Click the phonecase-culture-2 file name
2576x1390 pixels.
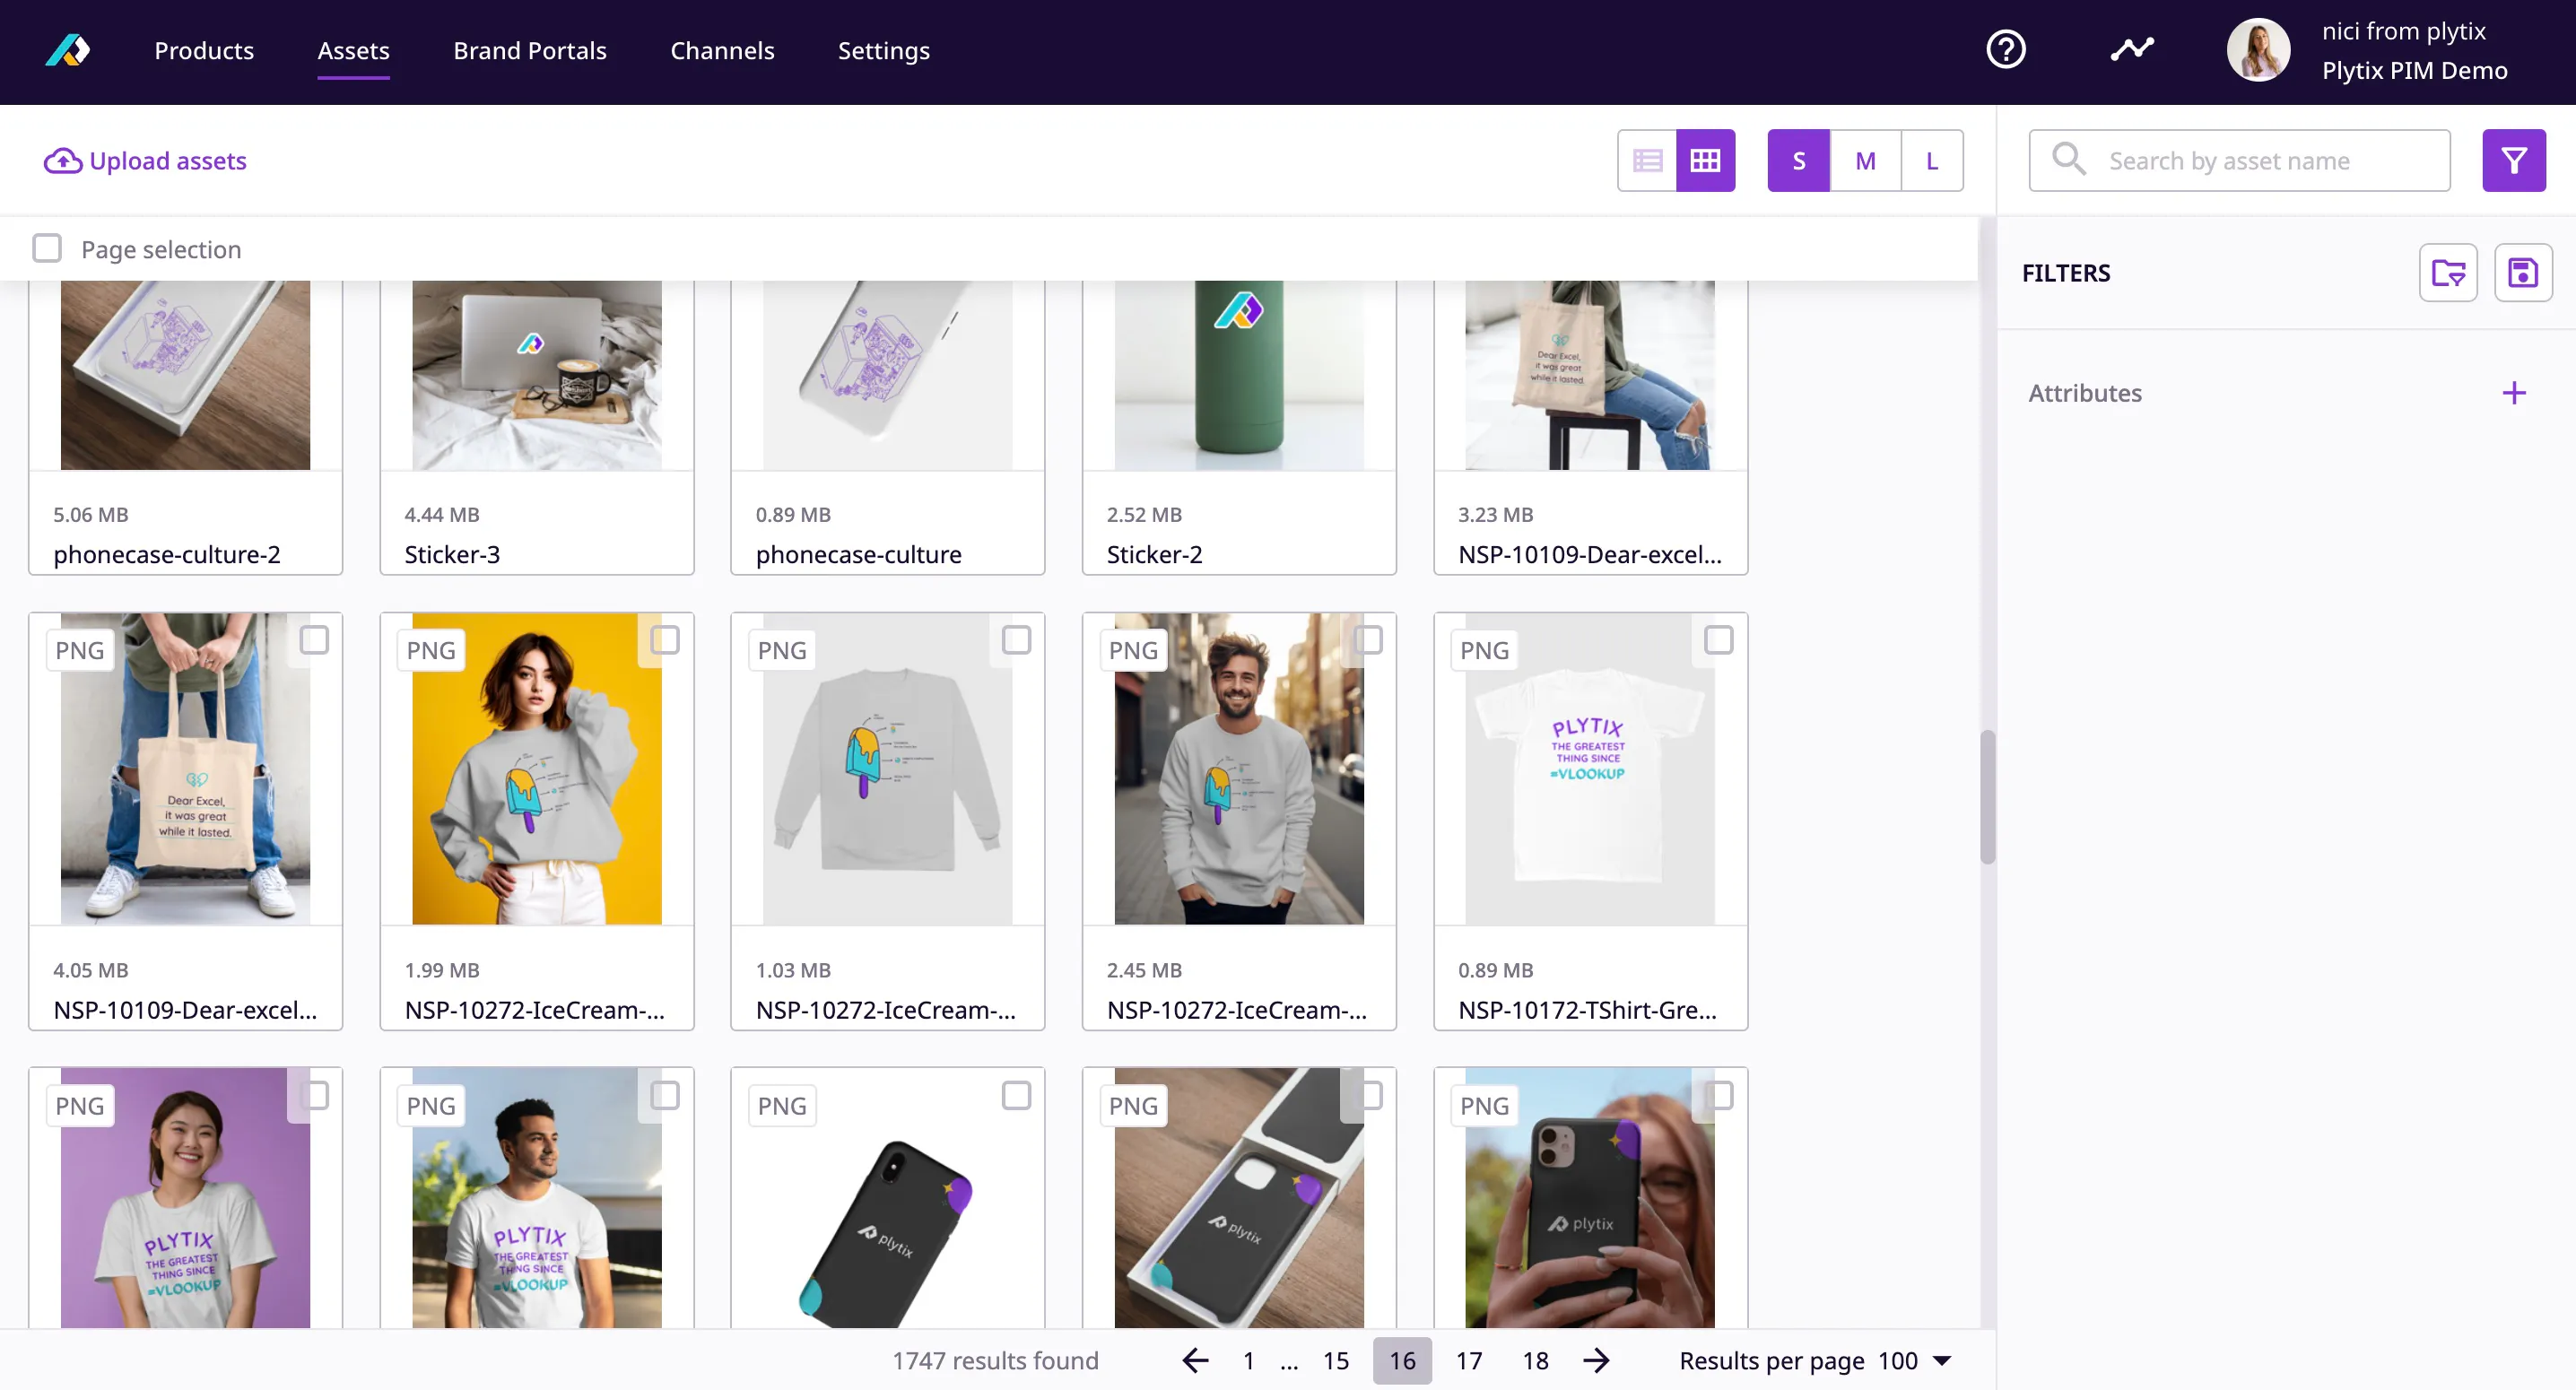(167, 554)
